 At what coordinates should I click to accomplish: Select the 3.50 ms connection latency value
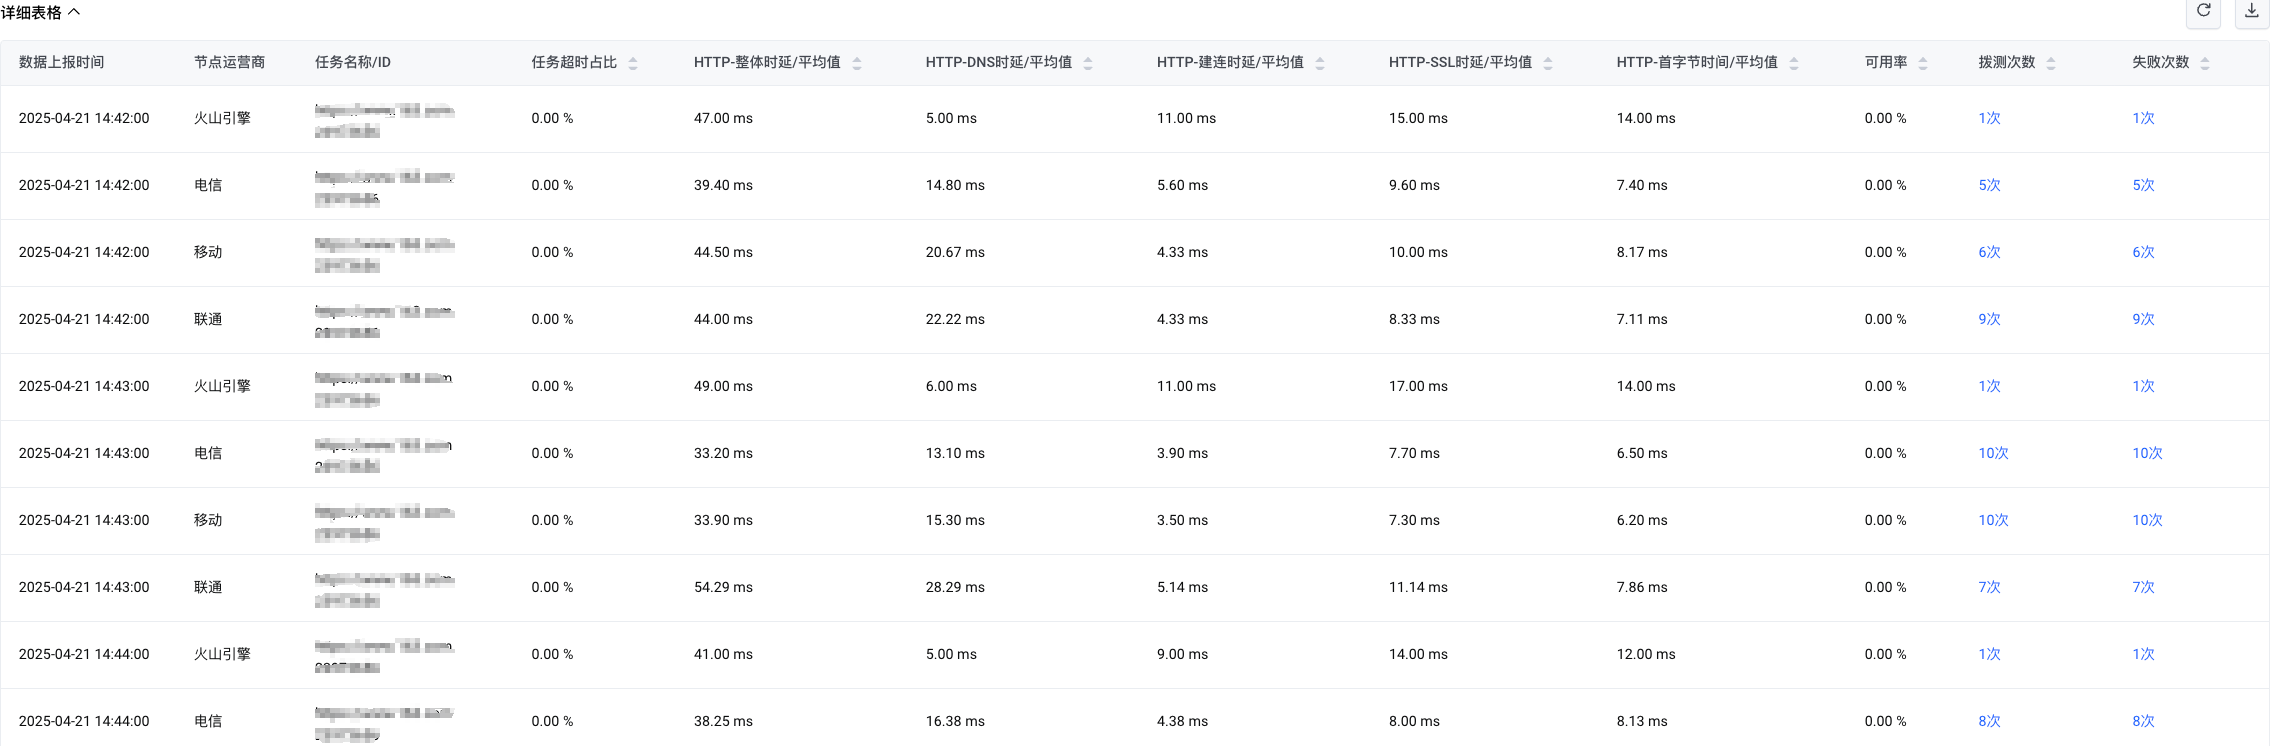click(1182, 520)
